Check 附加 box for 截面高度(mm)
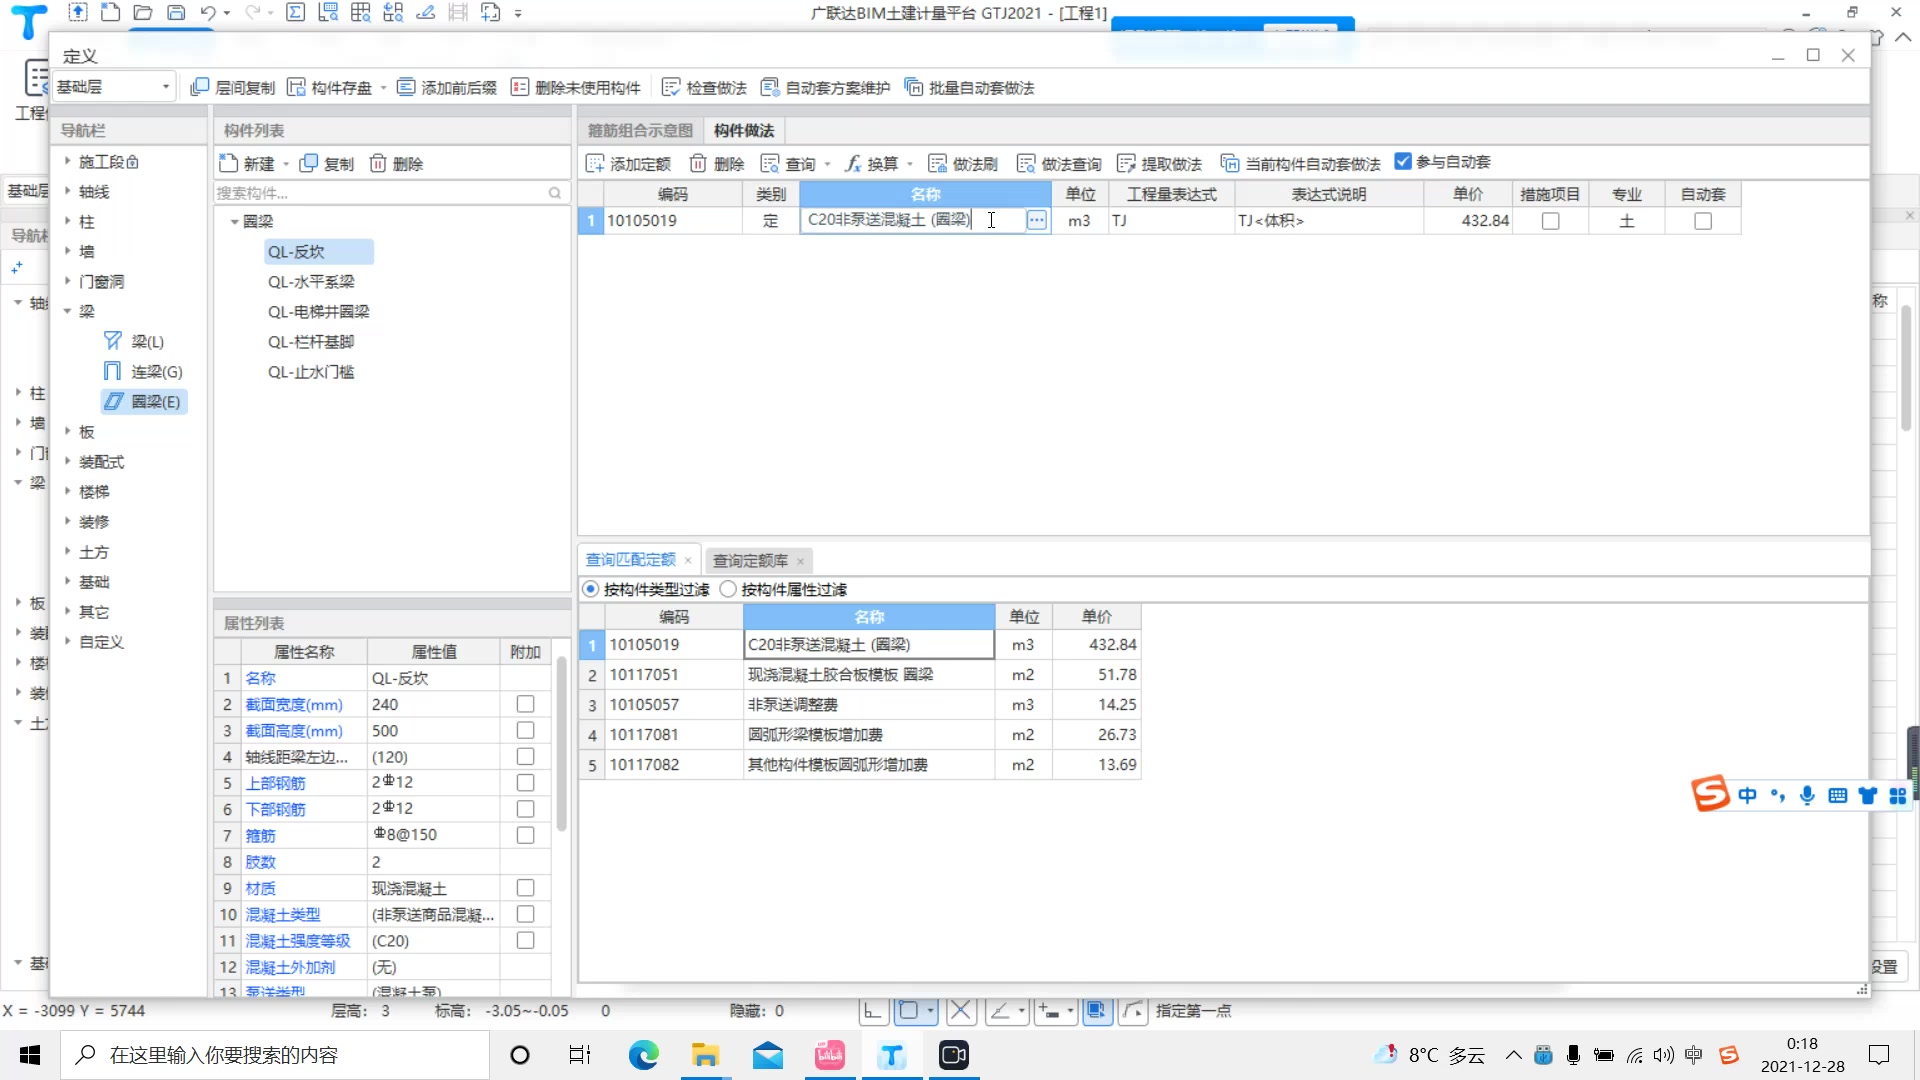The width and height of the screenshot is (1920, 1080). tap(525, 730)
